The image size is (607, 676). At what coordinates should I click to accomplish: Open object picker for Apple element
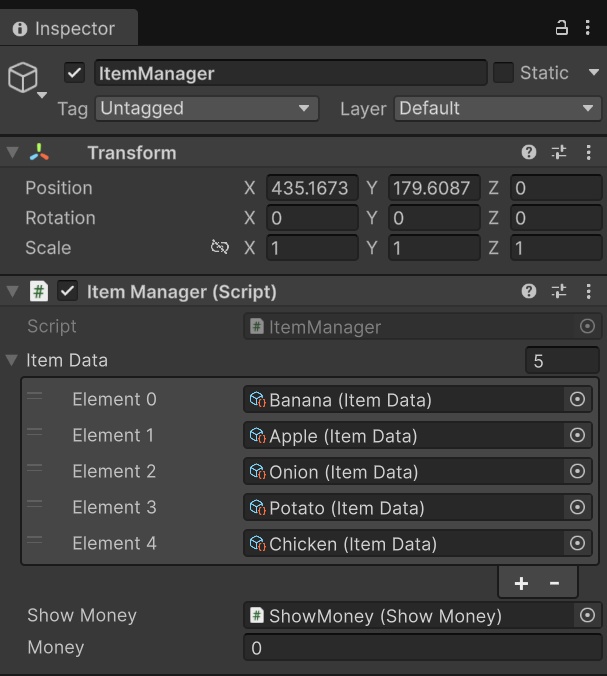(577, 435)
